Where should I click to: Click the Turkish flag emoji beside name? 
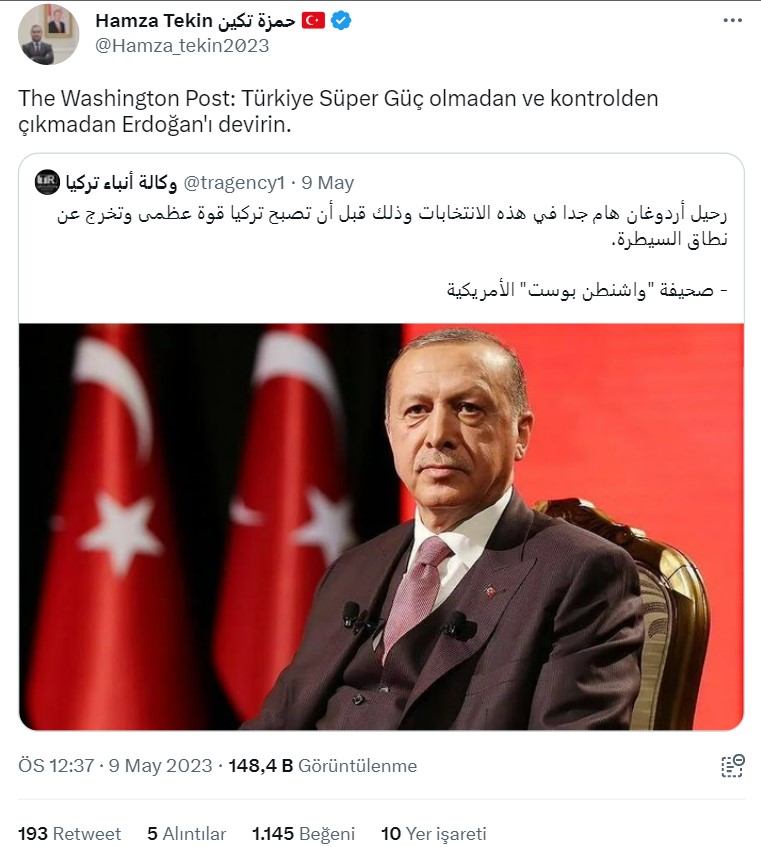tap(313, 21)
